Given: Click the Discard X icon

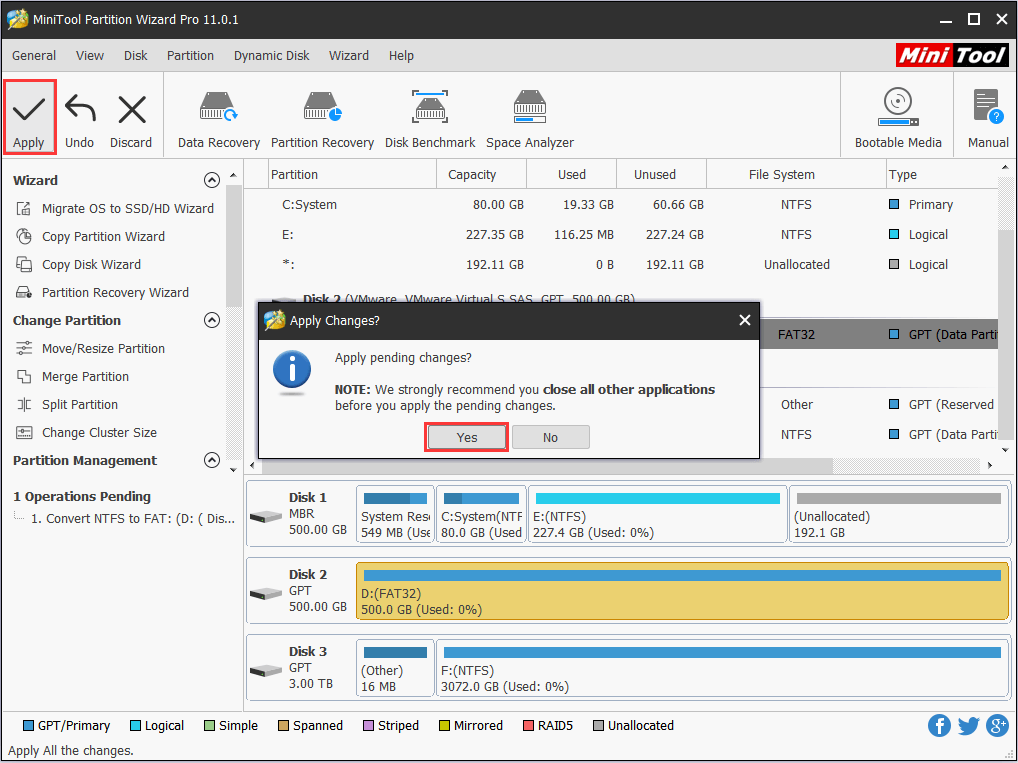Looking at the screenshot, I should coord(131,110).
